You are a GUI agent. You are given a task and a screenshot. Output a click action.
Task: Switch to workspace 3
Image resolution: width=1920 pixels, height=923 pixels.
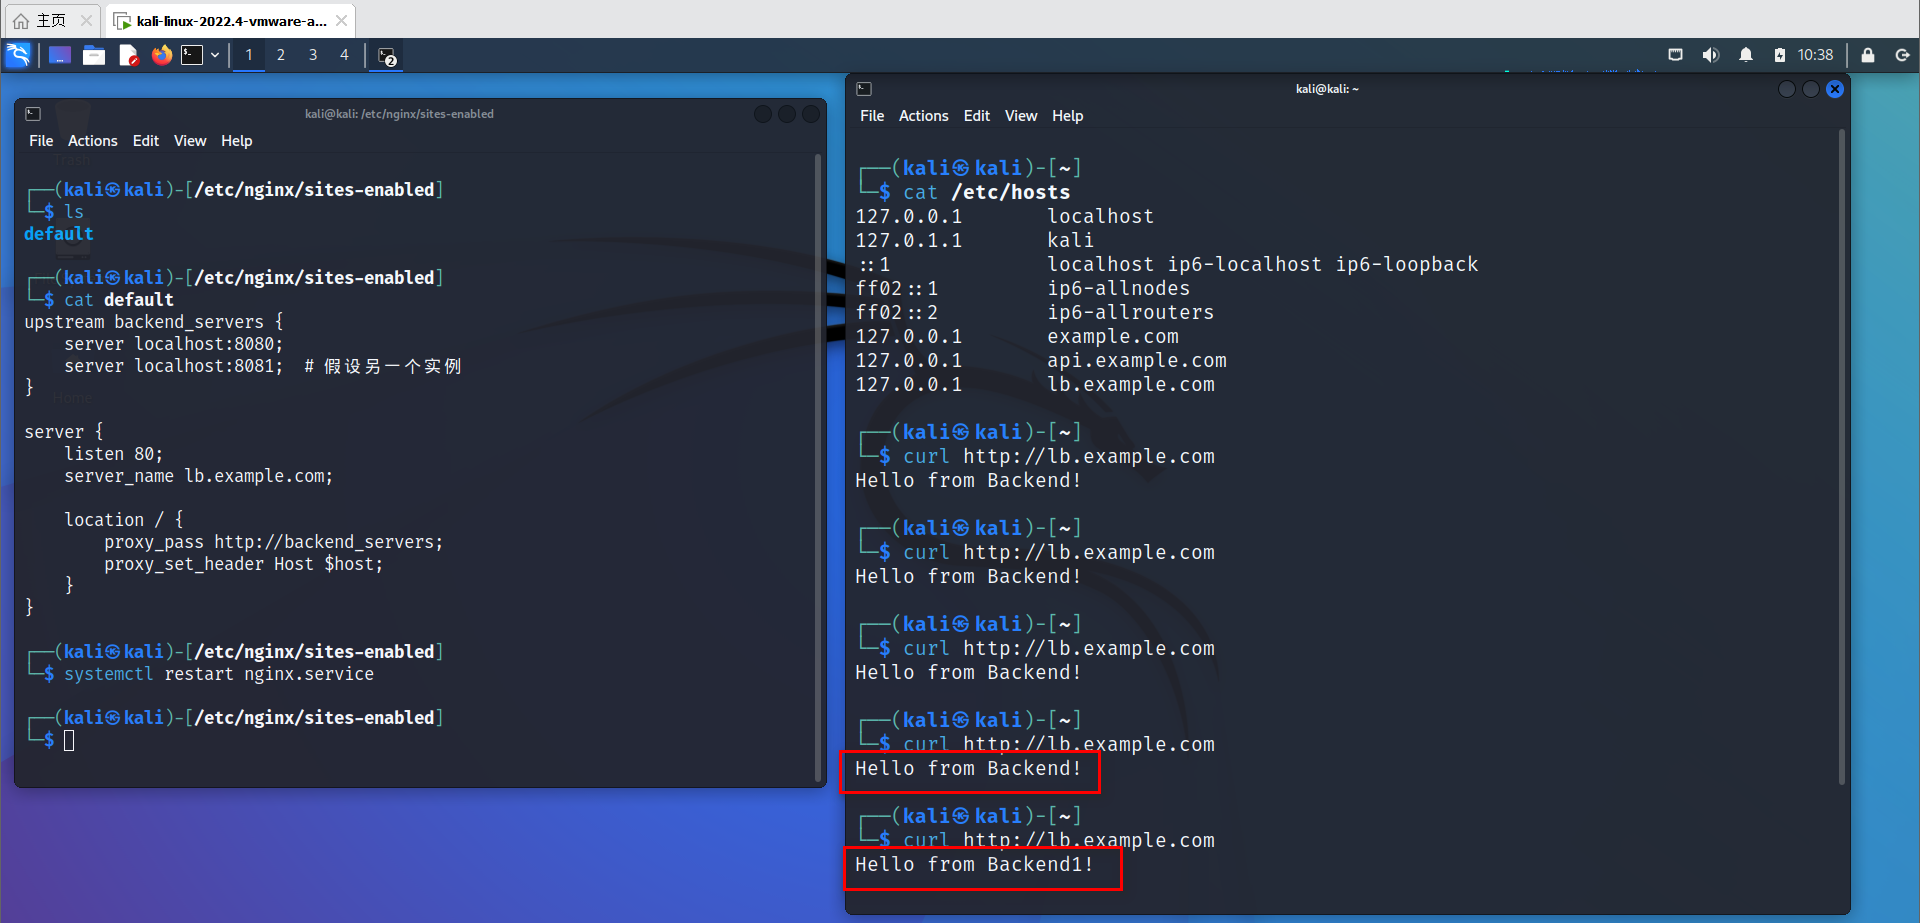point(313,55)
